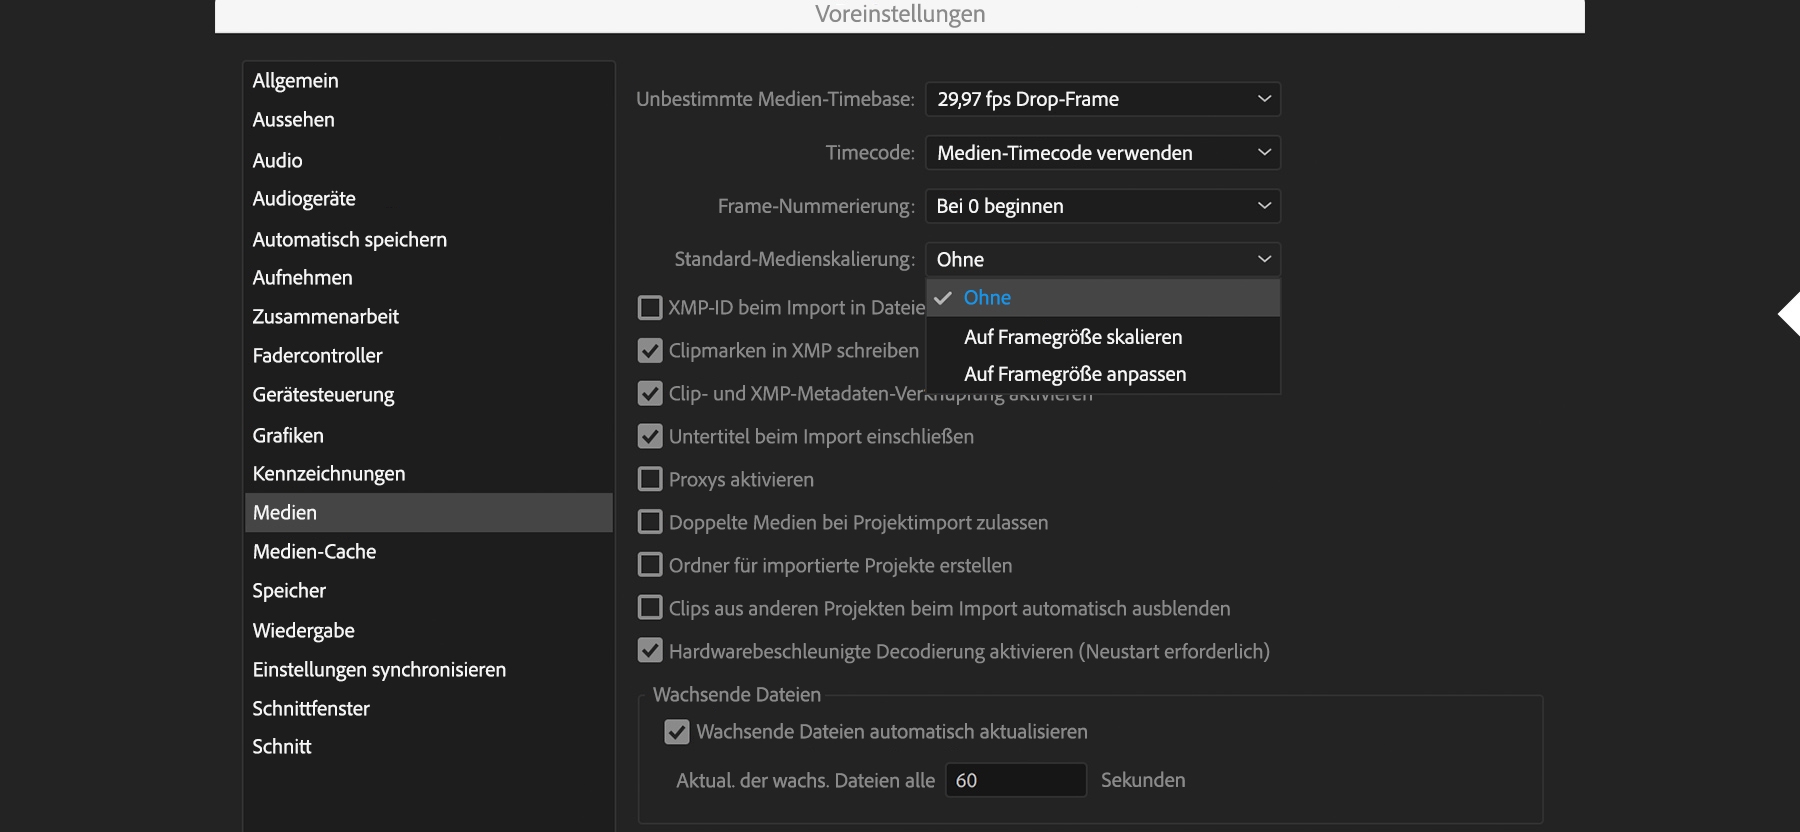
Task: Open the Timecode dropdown
Action: (x=1102, y=153)
